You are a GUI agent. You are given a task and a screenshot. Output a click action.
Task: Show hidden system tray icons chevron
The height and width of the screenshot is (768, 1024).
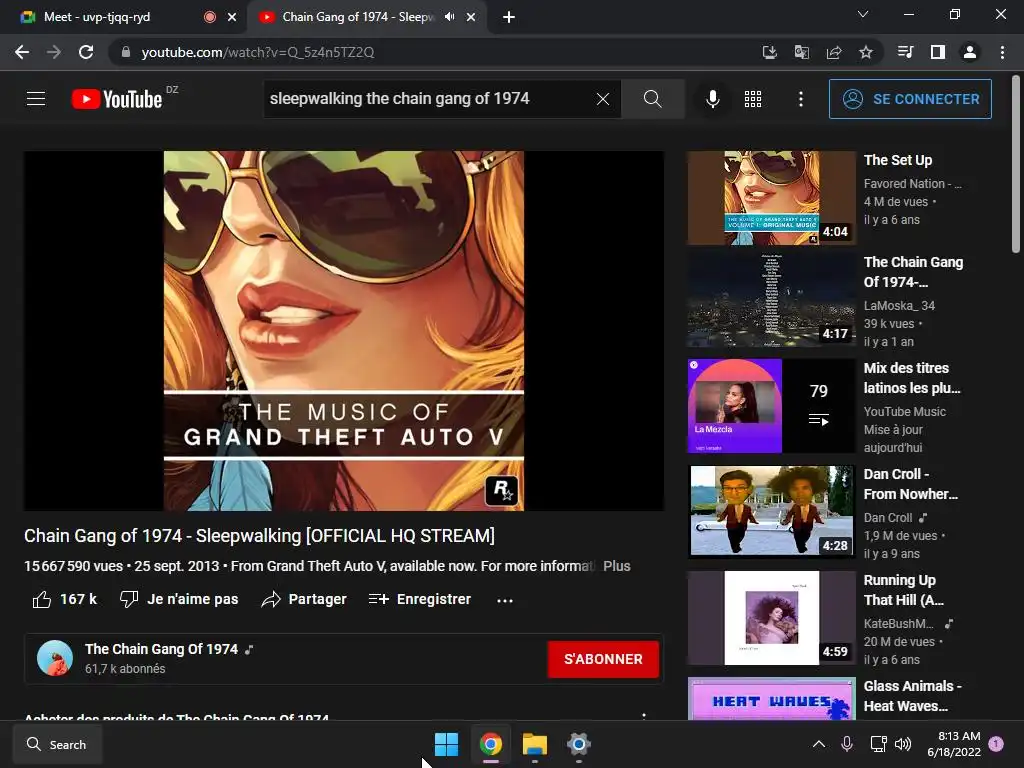click(x=819, y=744)
